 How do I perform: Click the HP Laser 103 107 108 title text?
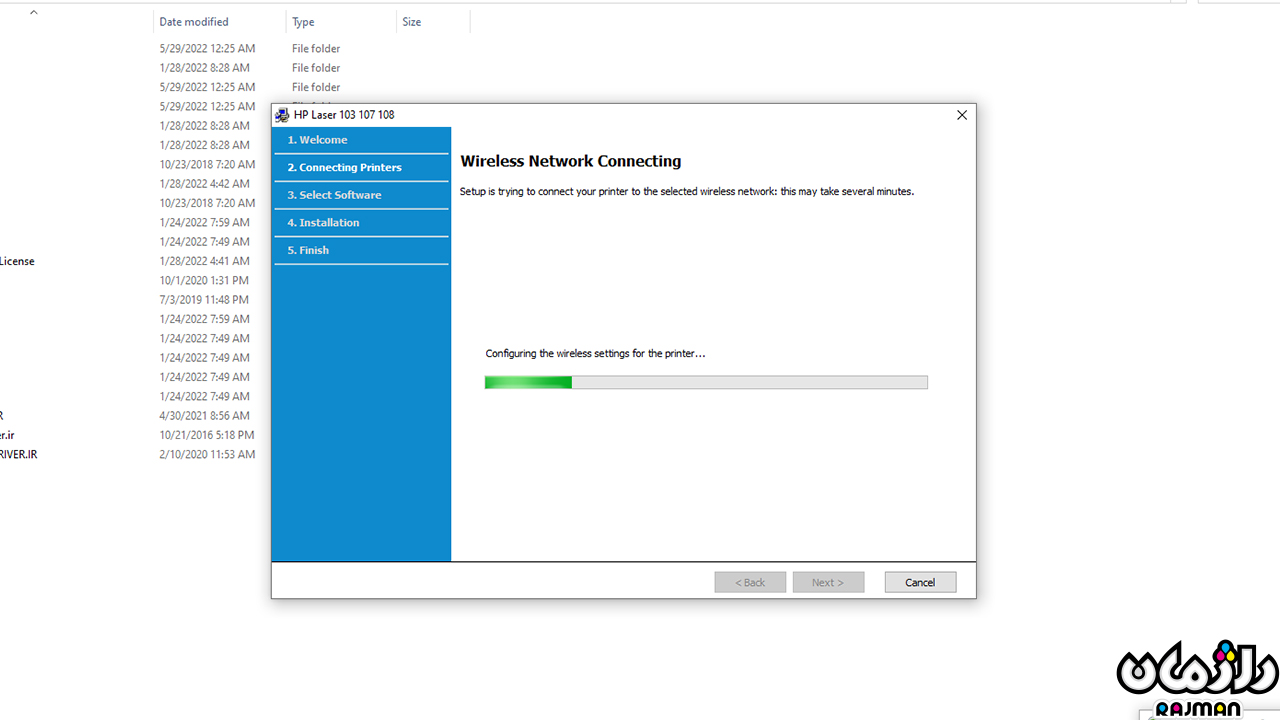[x=344, y=115]
